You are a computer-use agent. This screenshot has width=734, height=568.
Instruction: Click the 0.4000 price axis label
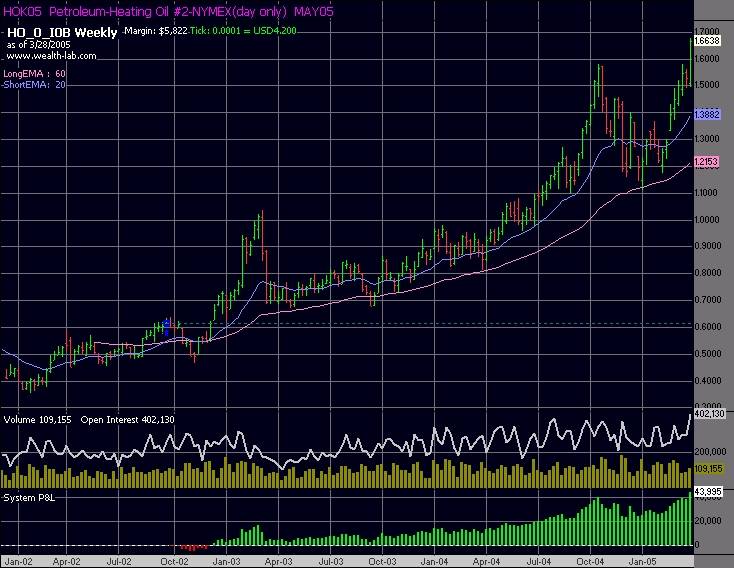pyautogui.click(x=707, y=381)
